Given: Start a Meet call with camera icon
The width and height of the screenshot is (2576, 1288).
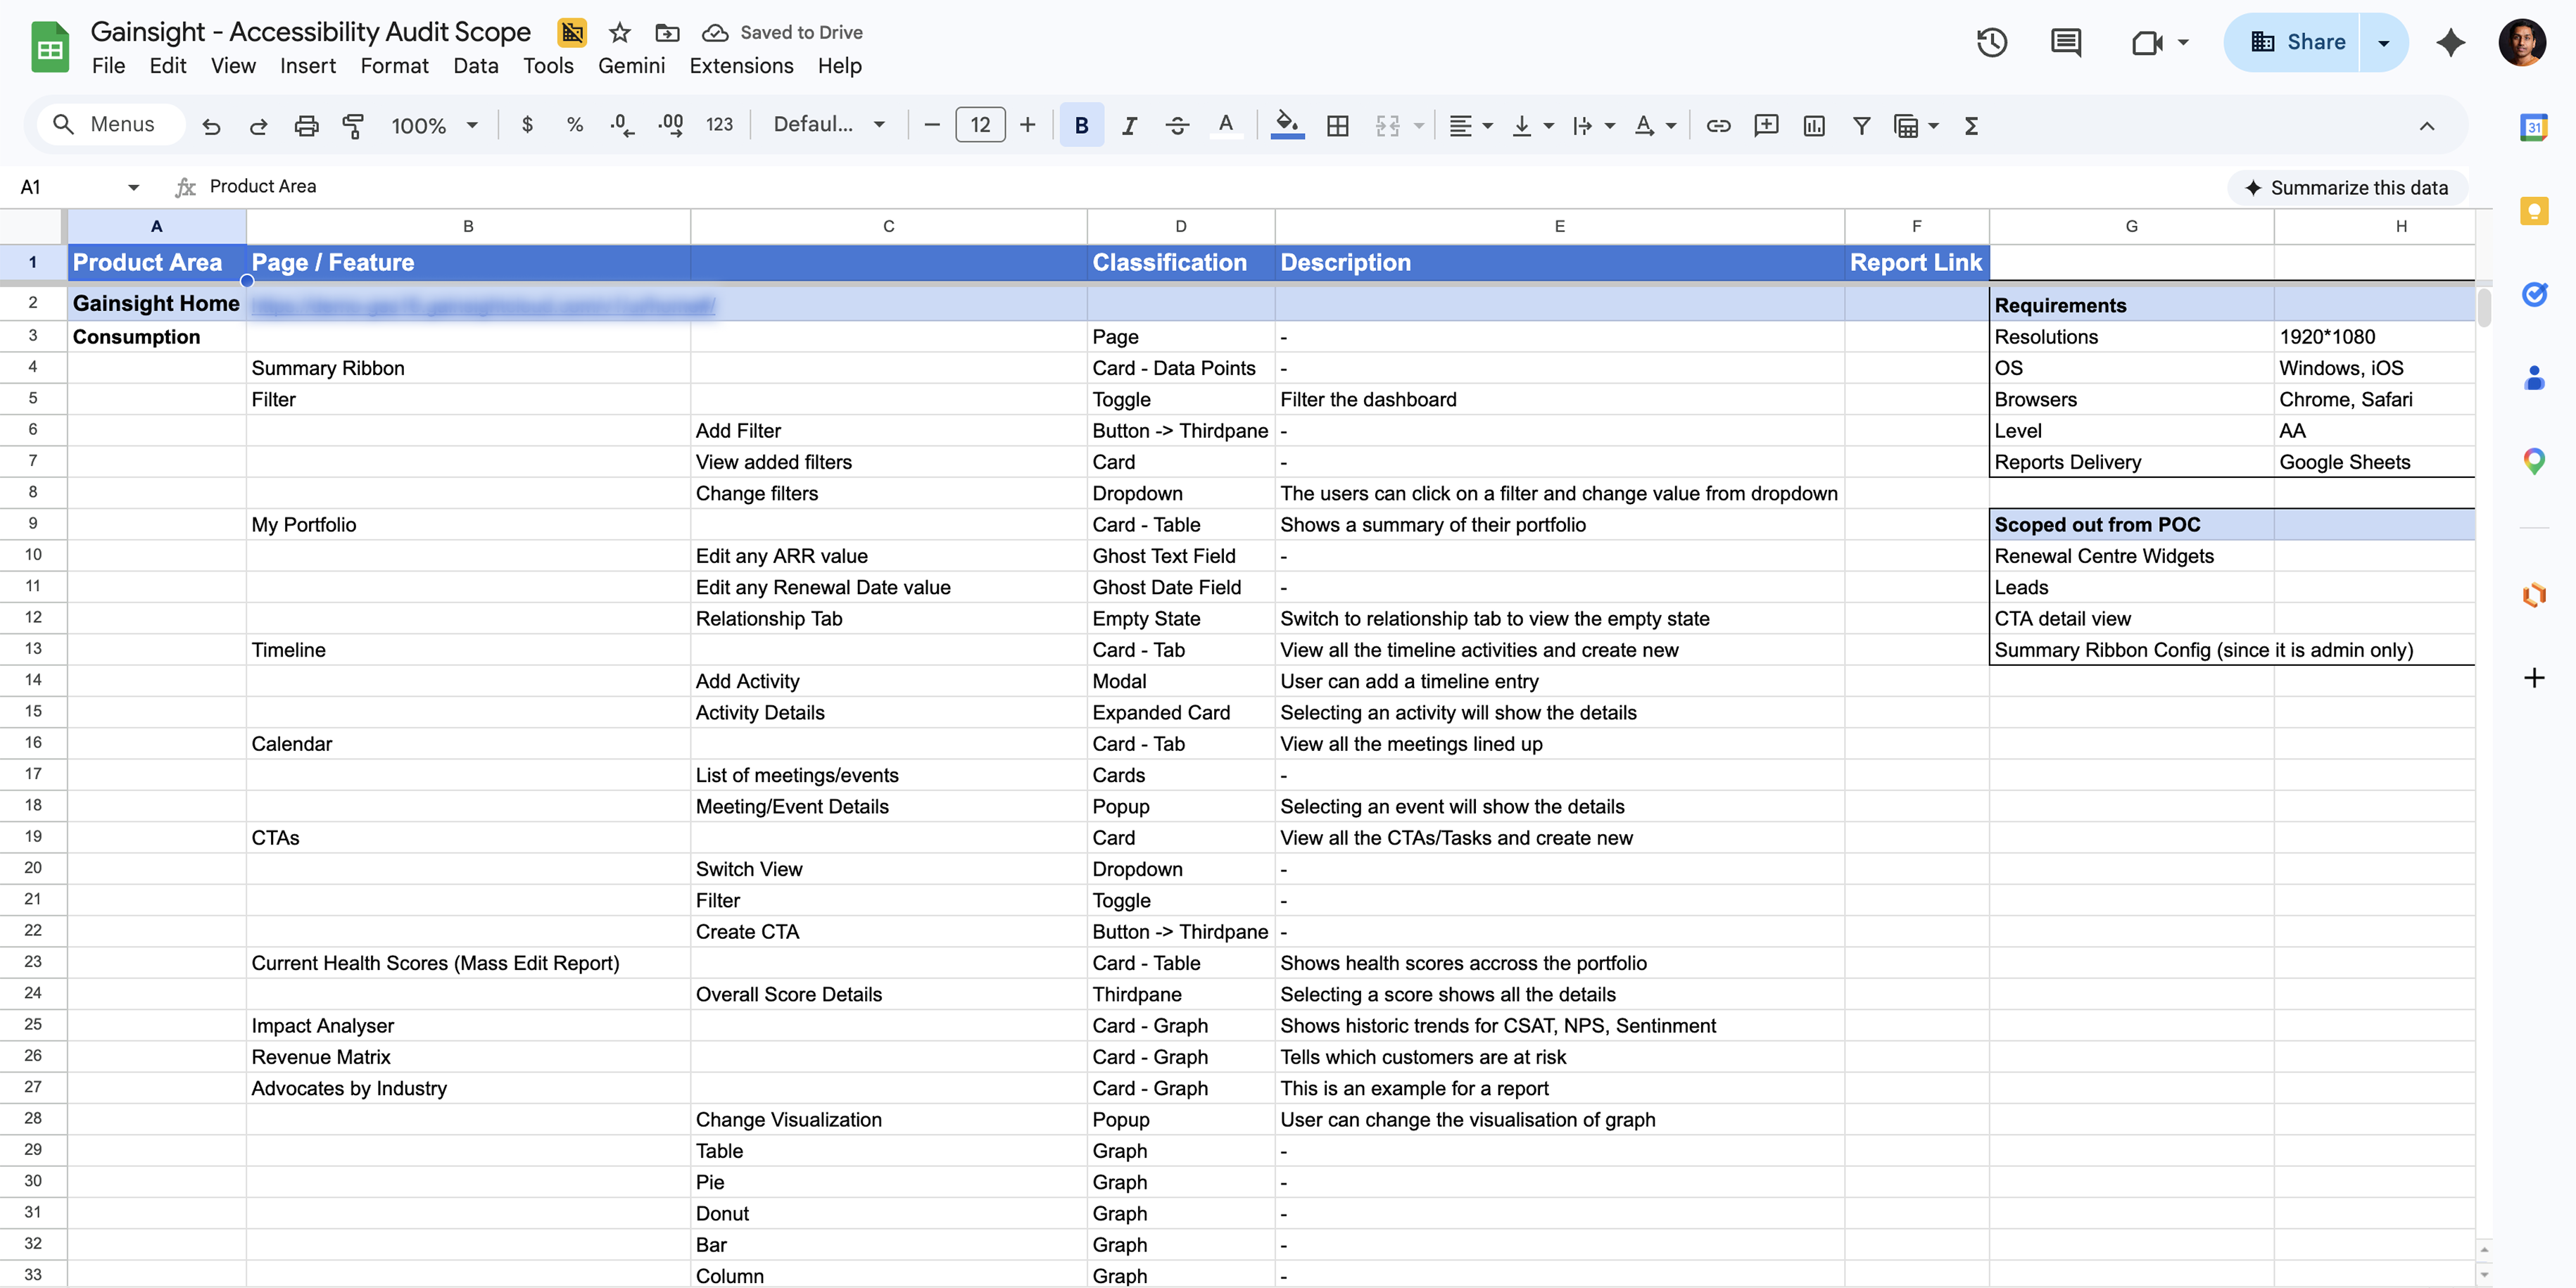Looking at the screenshot, I should 2147,42.
